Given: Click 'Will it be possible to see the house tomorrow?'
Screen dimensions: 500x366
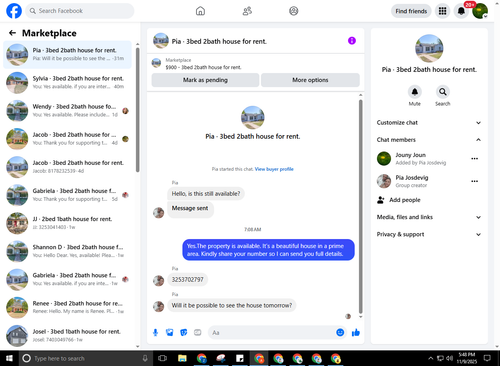Looking at the screenshot, I should click(232, 305).
